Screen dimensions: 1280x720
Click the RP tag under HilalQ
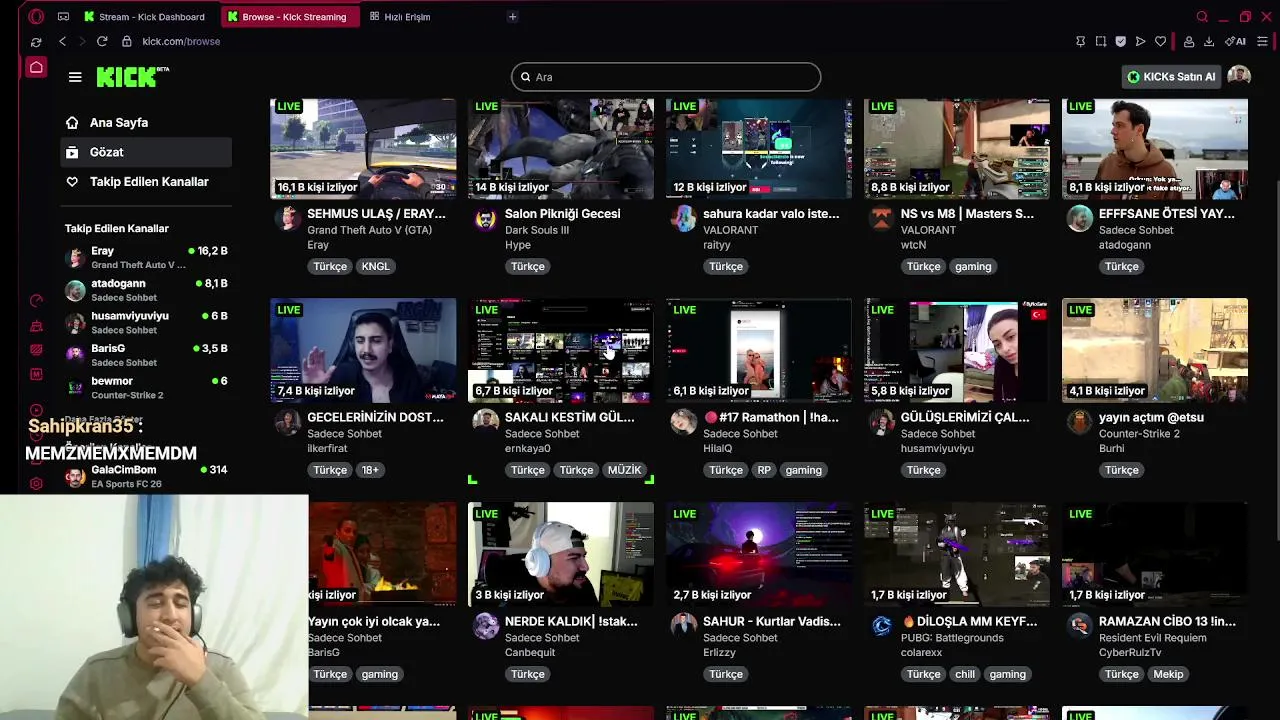[764, 470]
